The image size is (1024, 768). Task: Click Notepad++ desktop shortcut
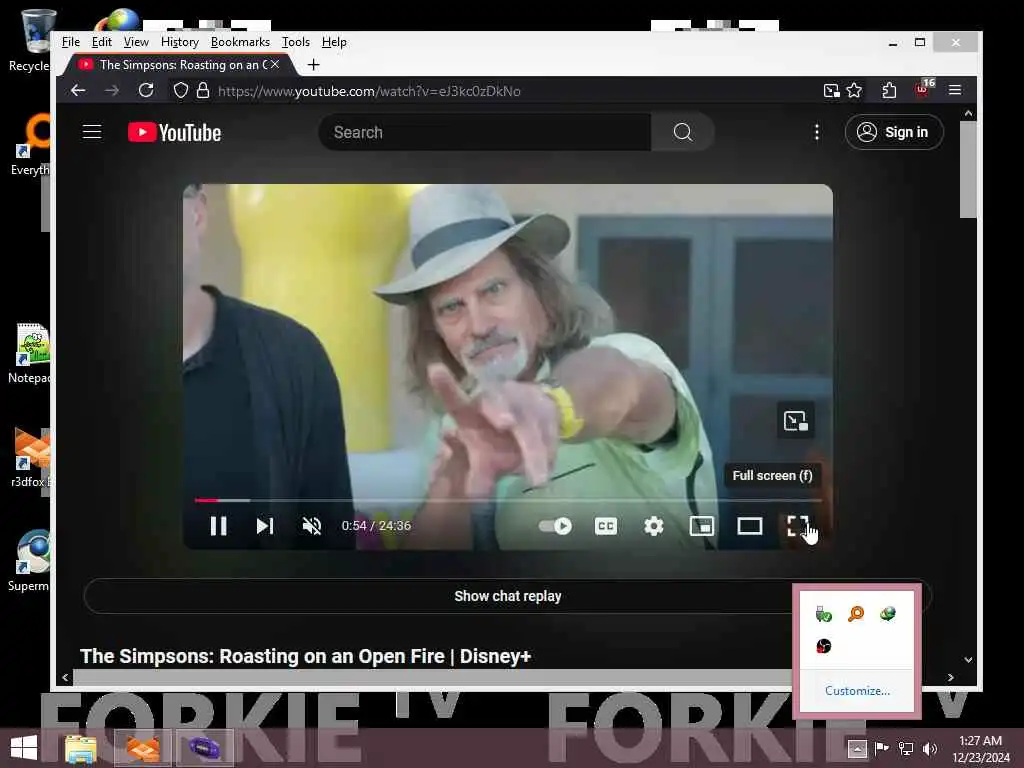tap(30, 353)
